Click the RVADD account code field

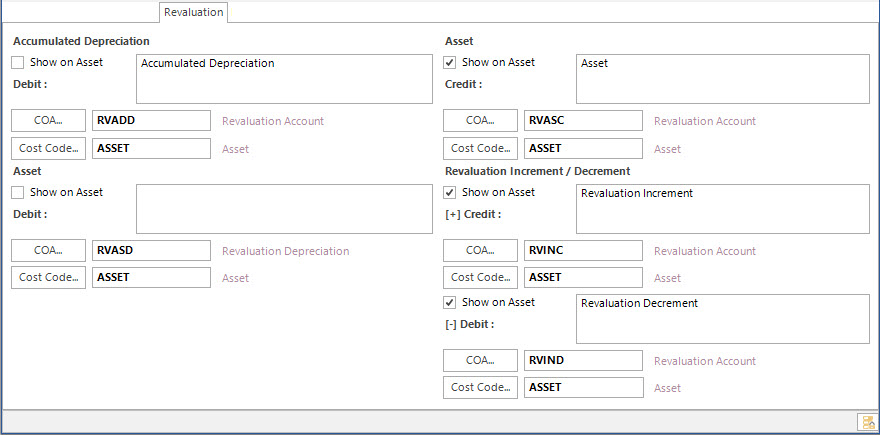pos(152,121)
